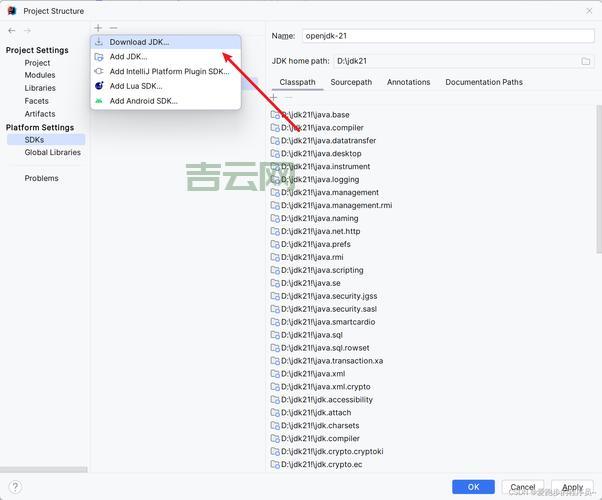Select the D:\jdk21!\java.desktop classpath entry
Image resolution: width=602 pixels, height=500 pixels.
321,154
